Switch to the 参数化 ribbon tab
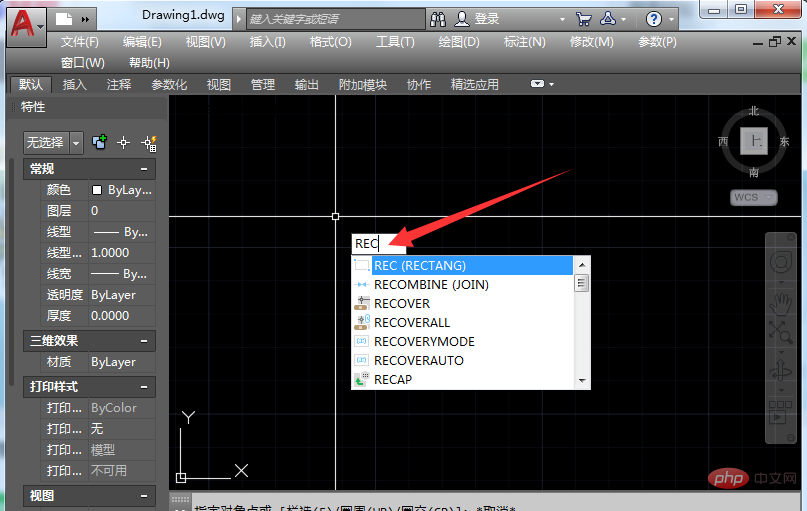Viewport: 807px width, 511px height. [169, 84]
